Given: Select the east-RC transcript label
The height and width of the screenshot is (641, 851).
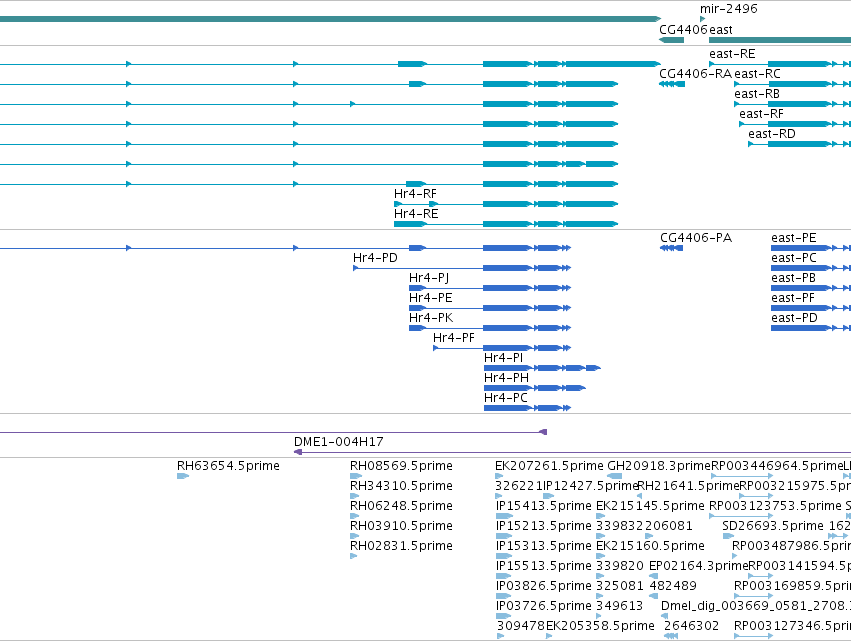Looking at the screenshot, I should [757, 74].
